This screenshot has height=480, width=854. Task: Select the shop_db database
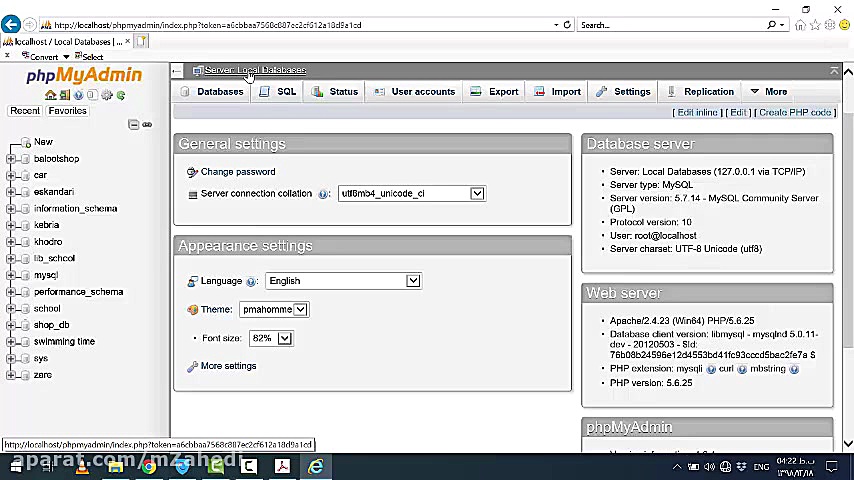point(52,325)
